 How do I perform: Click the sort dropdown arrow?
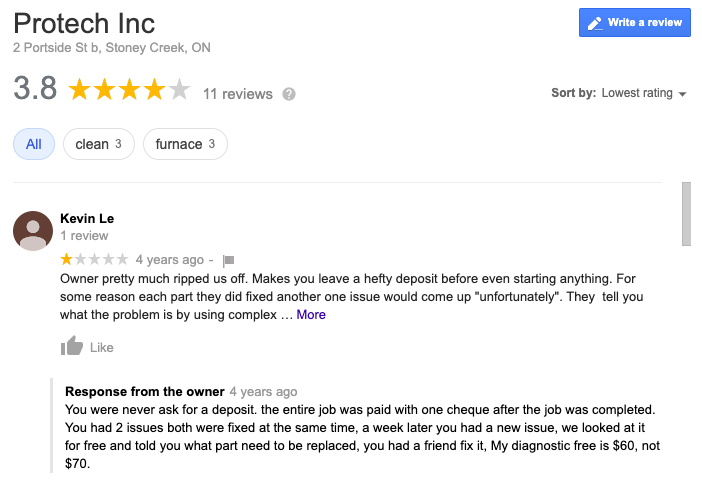tap(683, 94)
